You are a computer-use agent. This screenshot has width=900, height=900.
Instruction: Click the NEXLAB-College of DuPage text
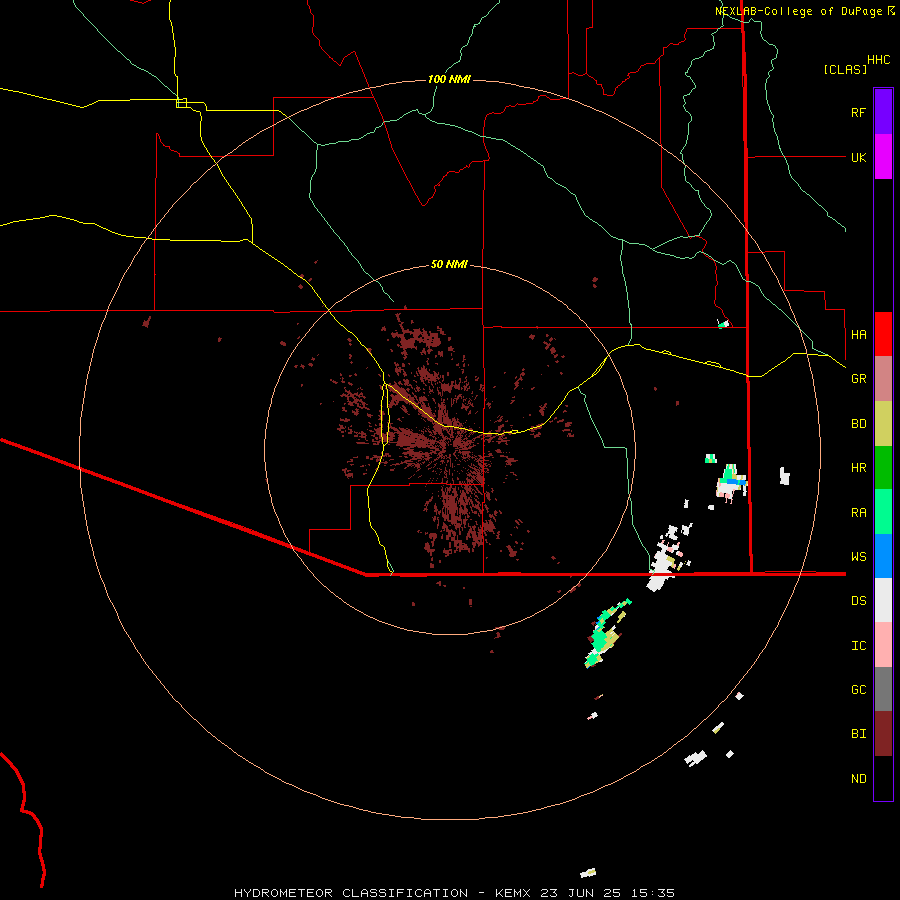coord(799,11)
